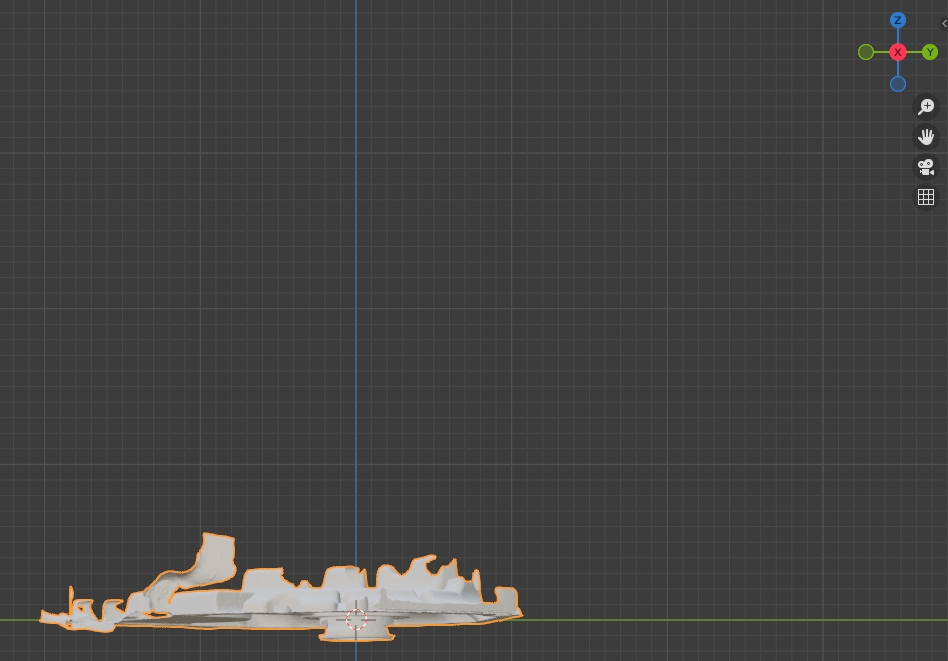Click the mesh base below the 3D cursor

click(356, 634)
